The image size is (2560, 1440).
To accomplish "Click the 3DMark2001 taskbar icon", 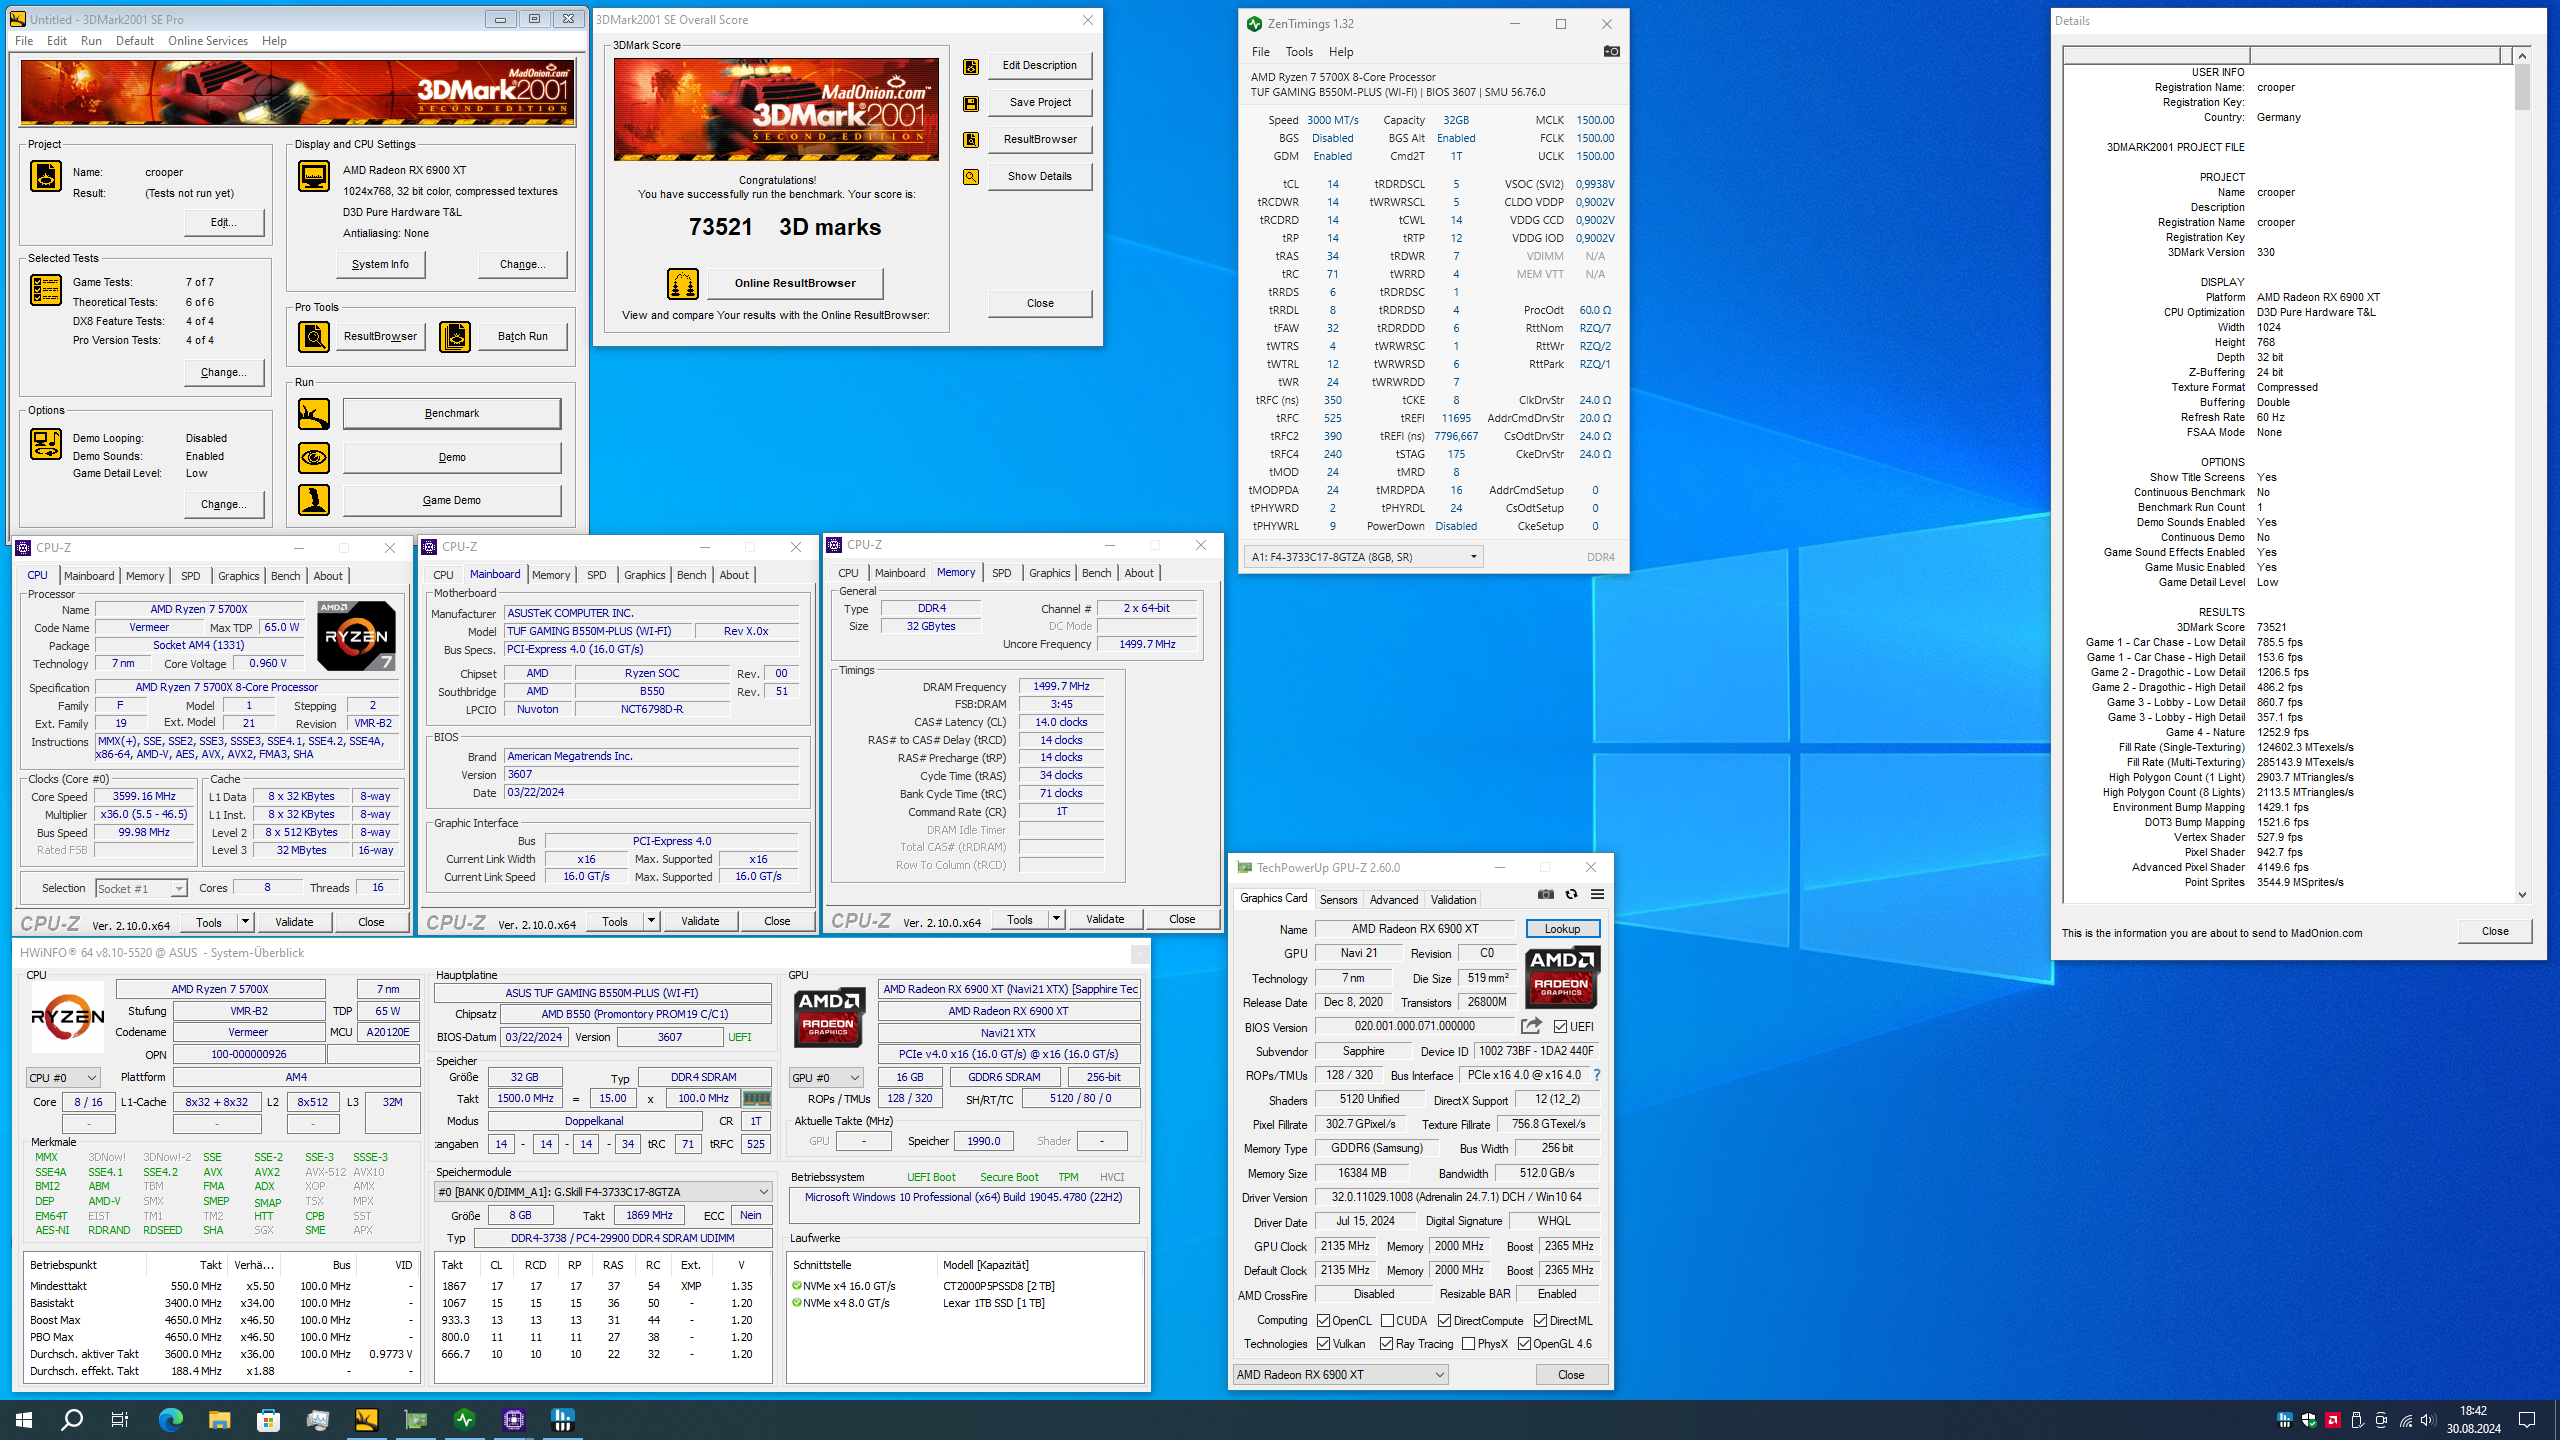I will [x=366, y=1419].
